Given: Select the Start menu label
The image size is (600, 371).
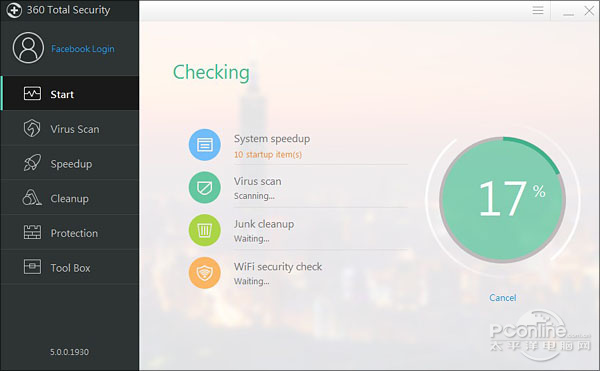Looking at the screenshot, I should pos(62,94).
